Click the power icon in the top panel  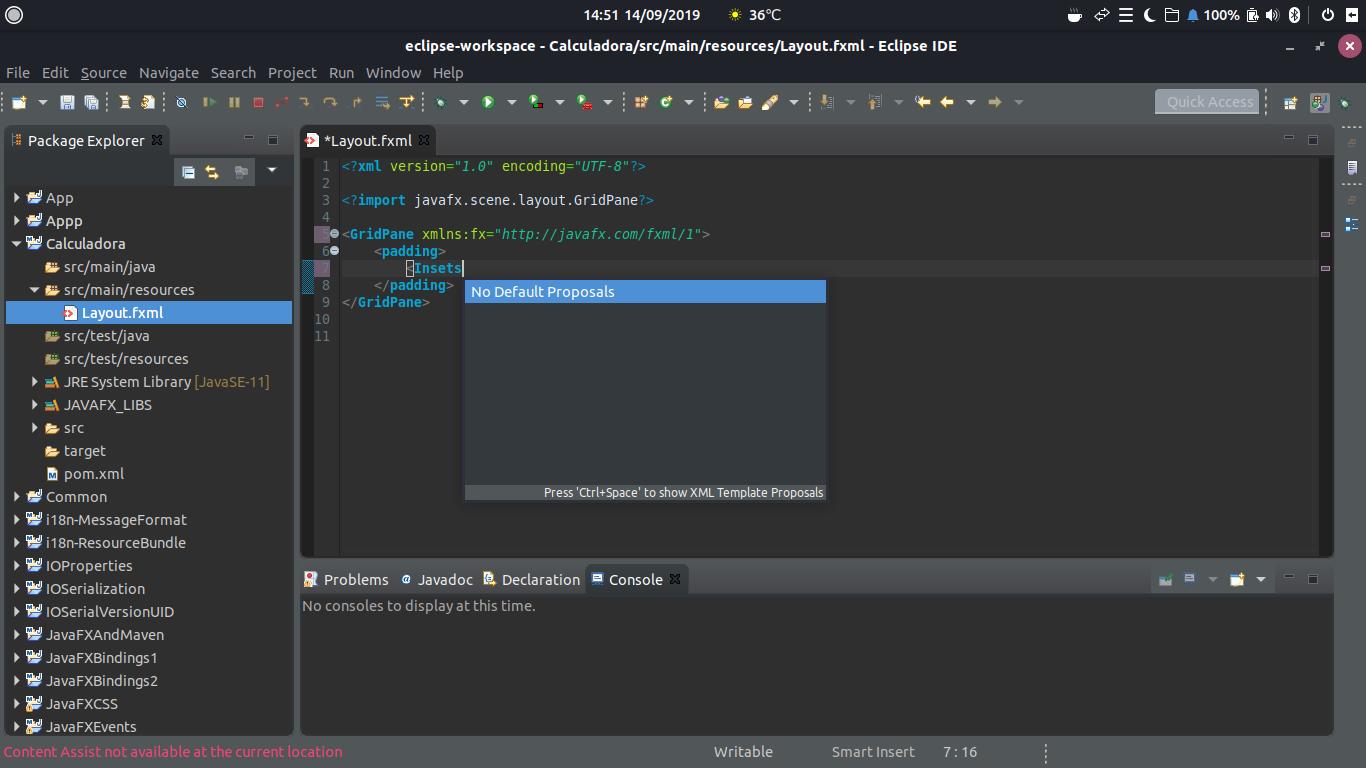(x=1328, y=15)
